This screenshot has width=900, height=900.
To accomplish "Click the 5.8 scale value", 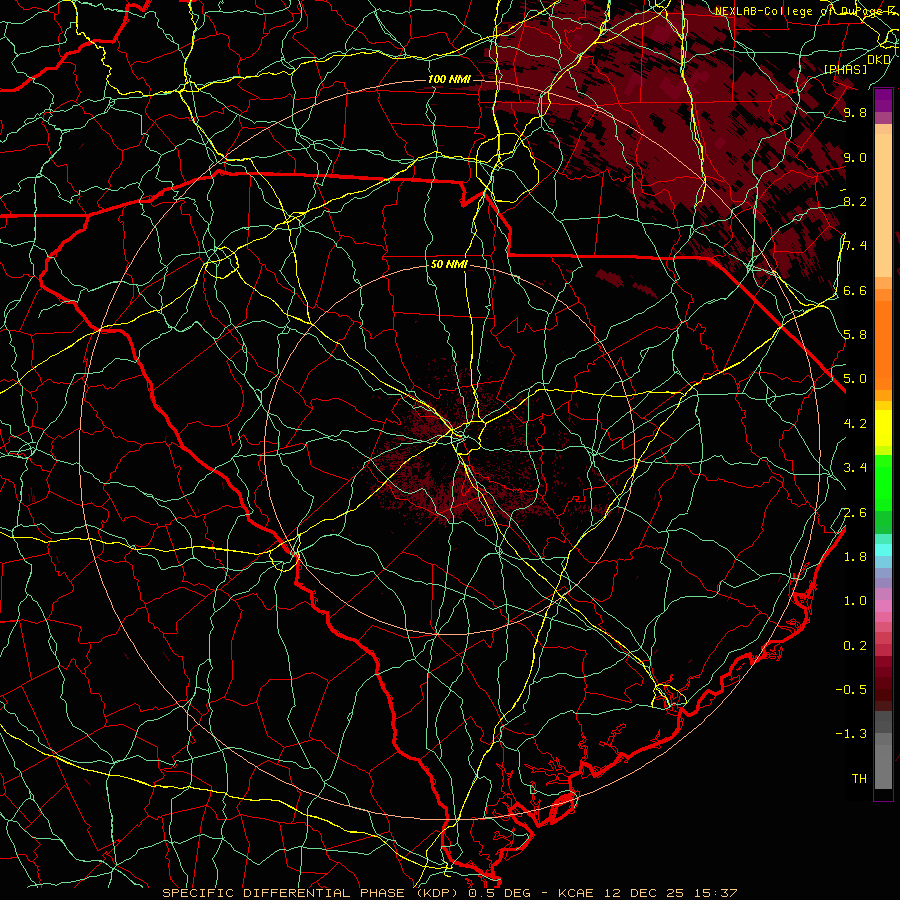I will click(x=855, y=335).
